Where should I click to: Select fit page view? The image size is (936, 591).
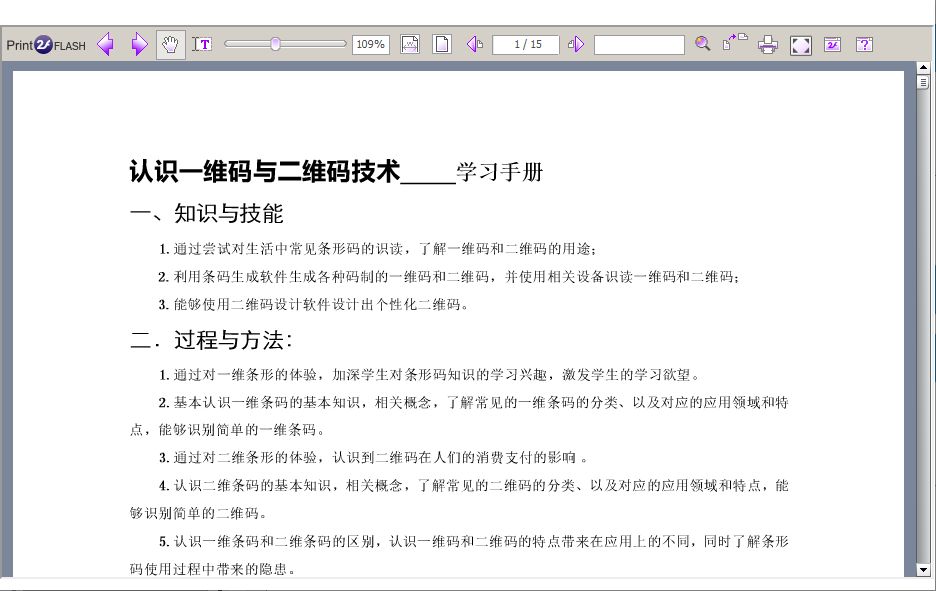point(441,45)
